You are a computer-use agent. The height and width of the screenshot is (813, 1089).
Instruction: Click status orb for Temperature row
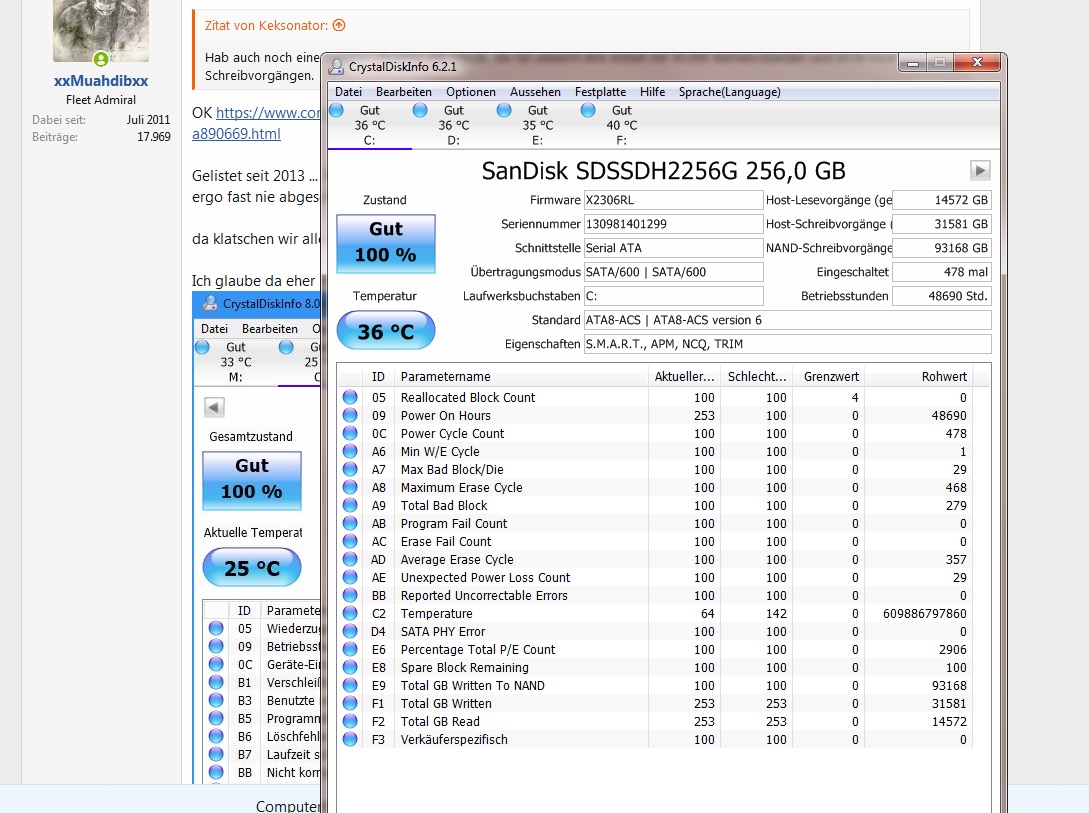tap(350, 614)
